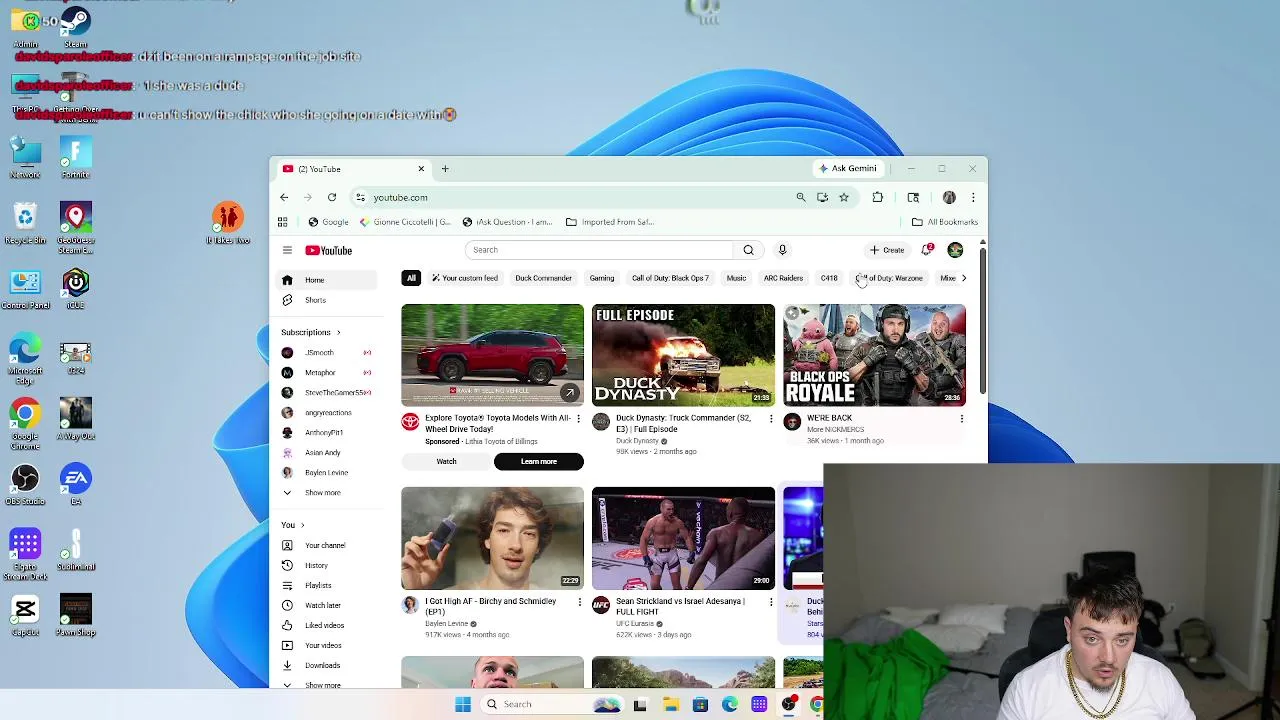Open options menu for Duck Dynasty video
Image resolution: width=1280 pixels, height=720 pixels.
pyautogui.click(x=770, y=419)
